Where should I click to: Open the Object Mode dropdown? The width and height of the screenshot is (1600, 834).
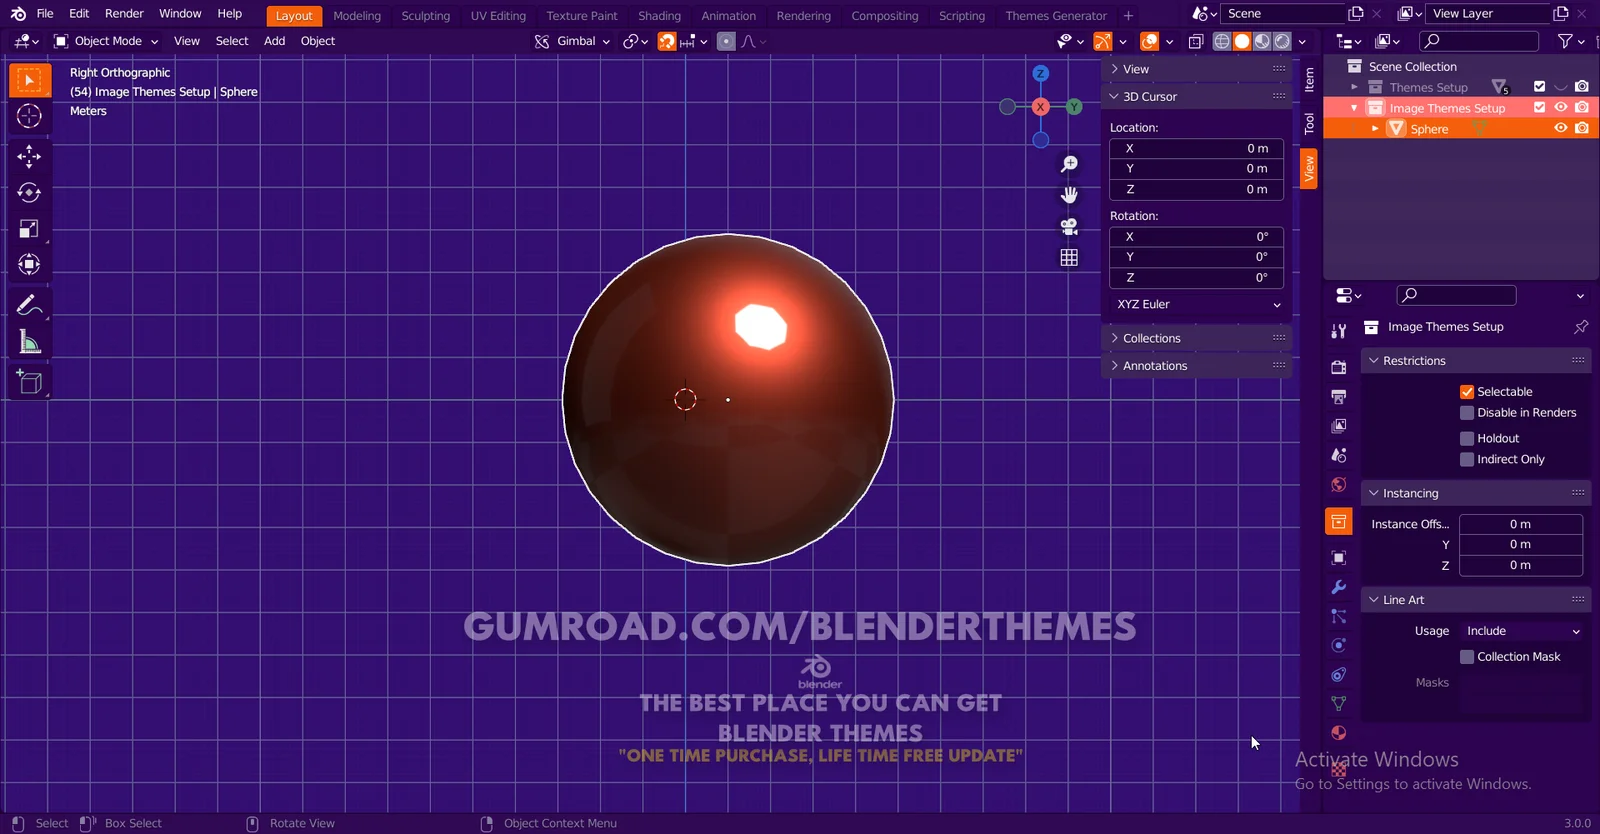(106, 41)
